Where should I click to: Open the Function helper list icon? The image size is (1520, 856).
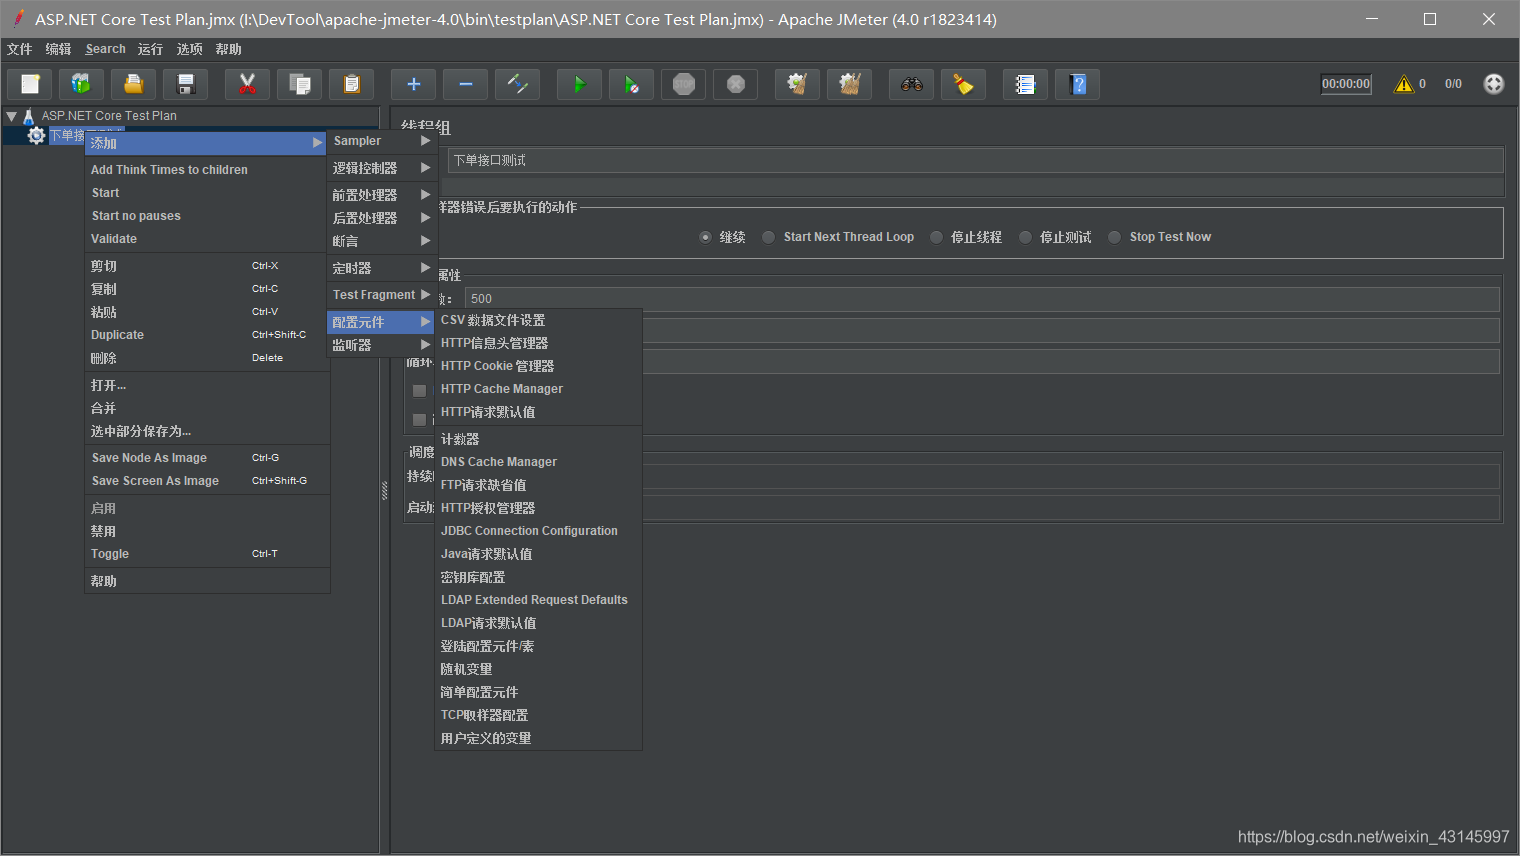(x=1026, y=84)
